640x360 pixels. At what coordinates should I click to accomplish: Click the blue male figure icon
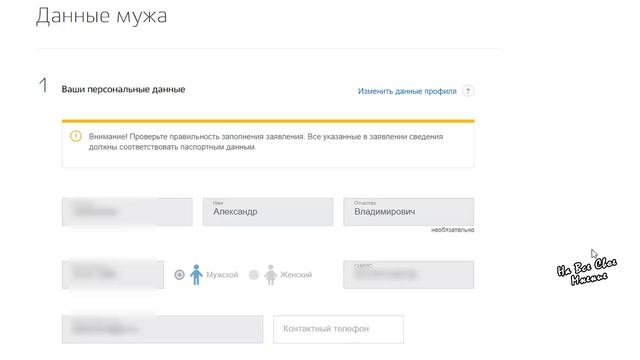(196, 274)
